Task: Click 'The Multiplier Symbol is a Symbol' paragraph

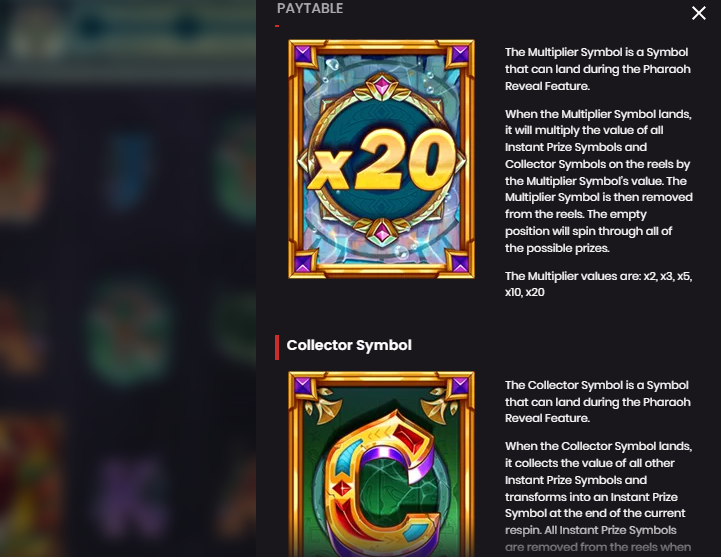Action: click(598, 69)
